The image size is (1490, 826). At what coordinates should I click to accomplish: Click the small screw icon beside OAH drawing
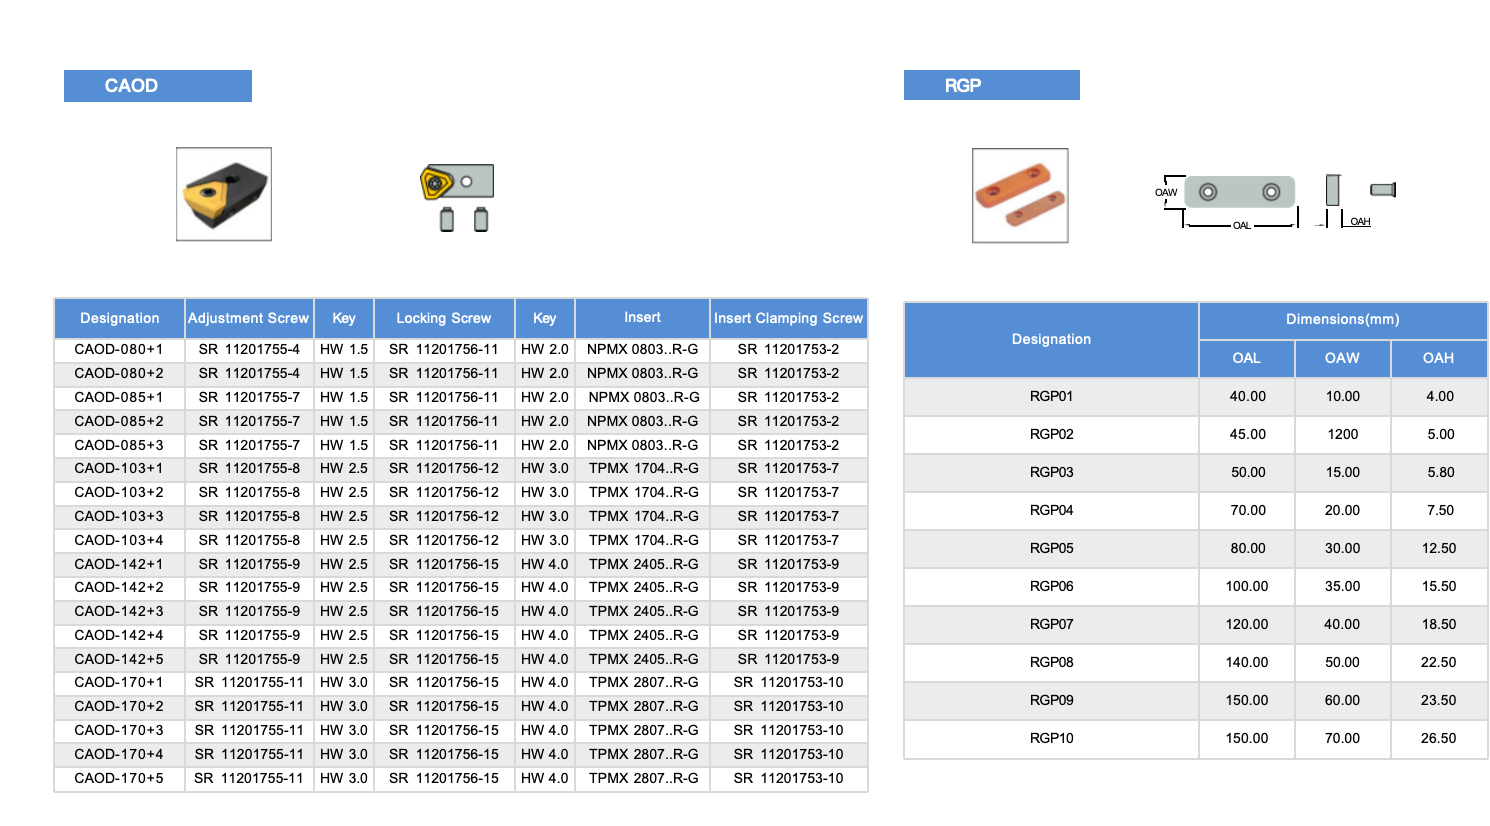click(1383, 189)
